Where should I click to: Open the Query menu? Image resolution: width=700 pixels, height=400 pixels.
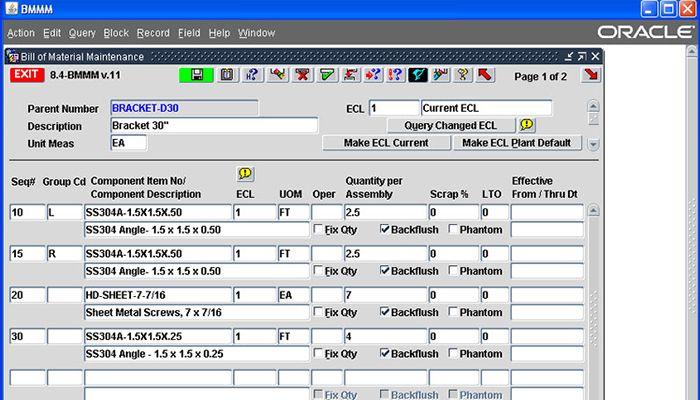click(82, 33)
